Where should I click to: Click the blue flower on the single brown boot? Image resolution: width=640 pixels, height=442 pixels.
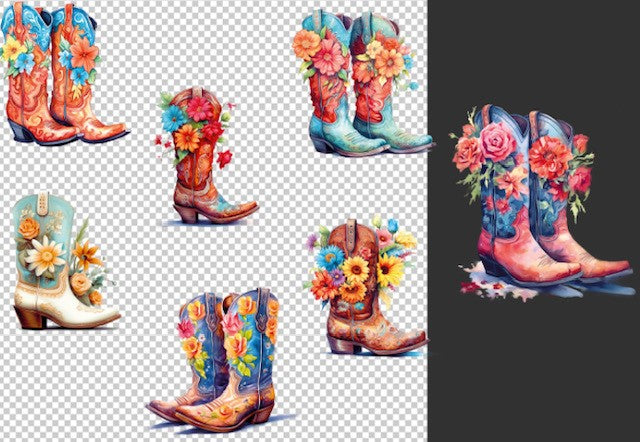click(x=174, y=117)
